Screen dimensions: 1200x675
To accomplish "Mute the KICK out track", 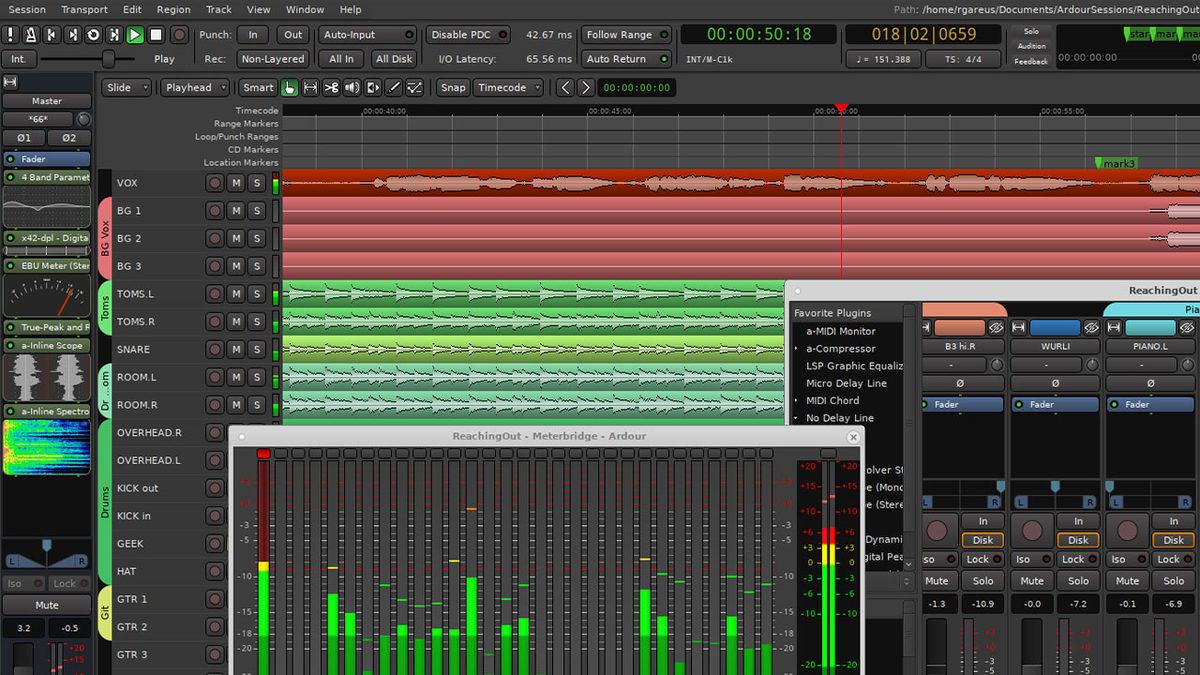I will click(x=236, y=487).
